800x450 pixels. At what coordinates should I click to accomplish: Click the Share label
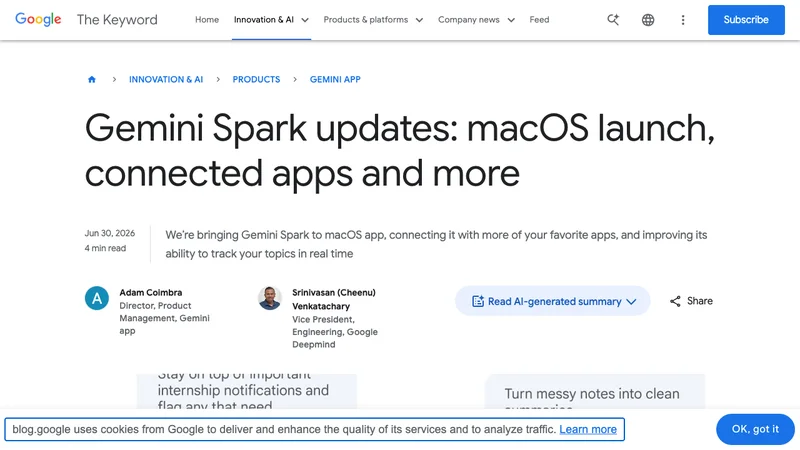pos(699,301)
